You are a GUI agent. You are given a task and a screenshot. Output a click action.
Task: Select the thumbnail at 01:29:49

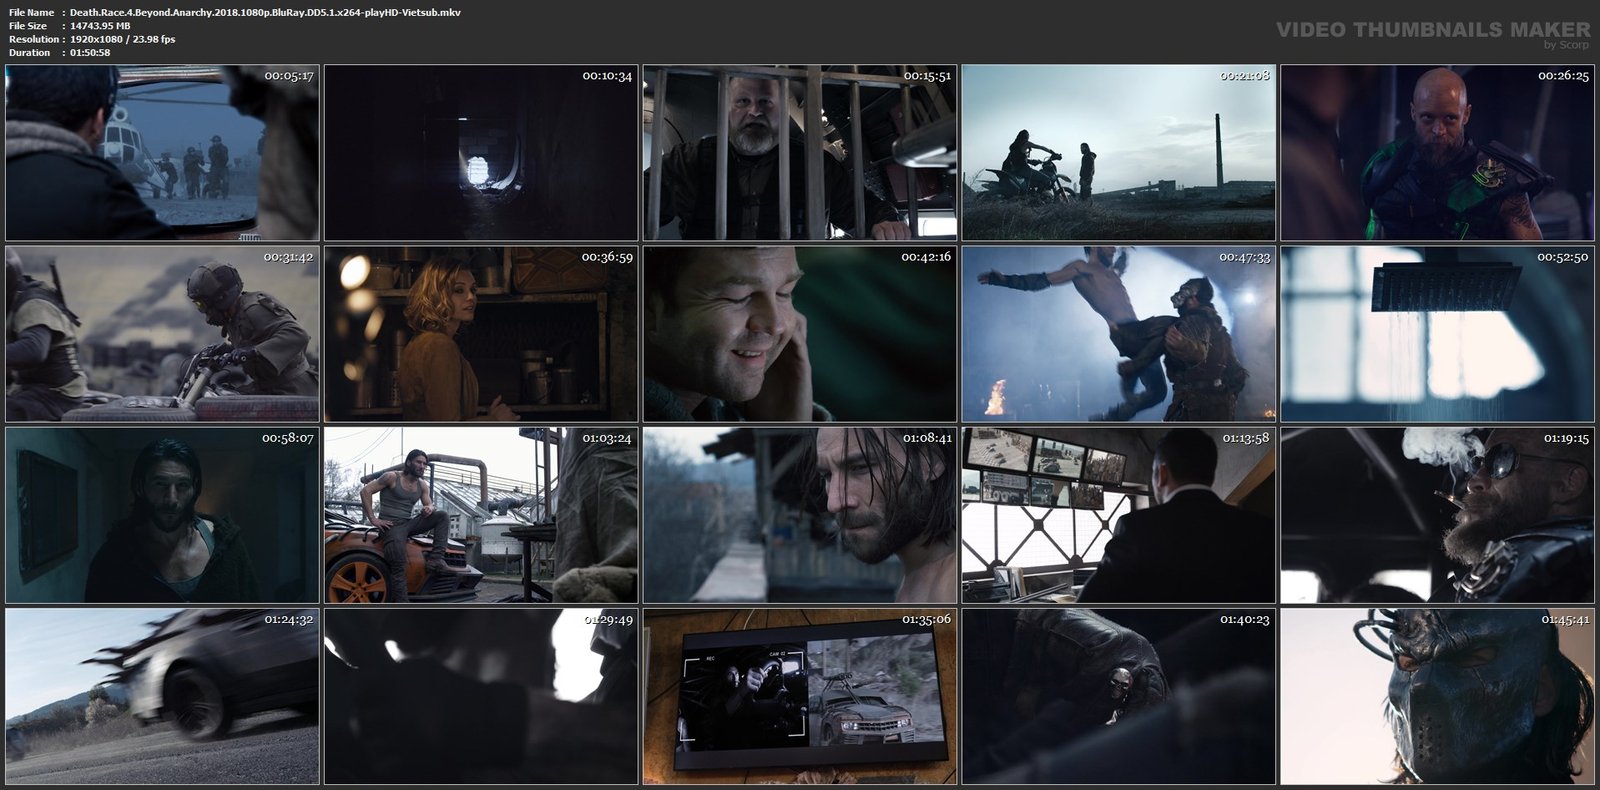[x=481, y=696]
